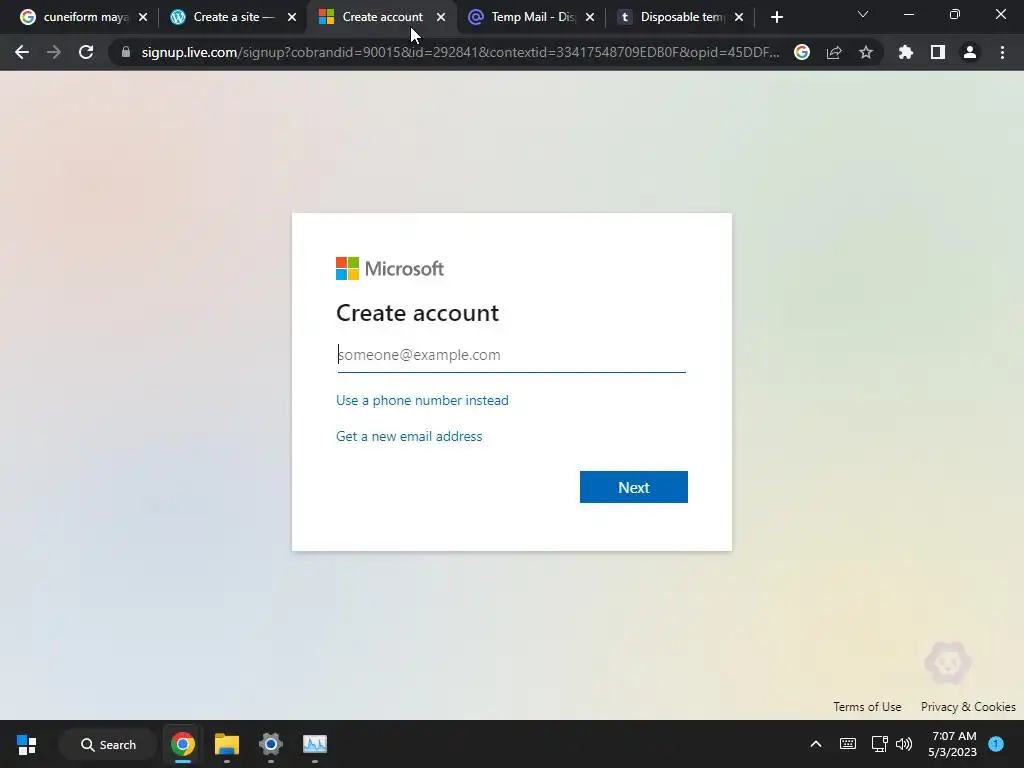1024x768 pixels.
Task: View site security lock info
Action: tap(126, 52)
